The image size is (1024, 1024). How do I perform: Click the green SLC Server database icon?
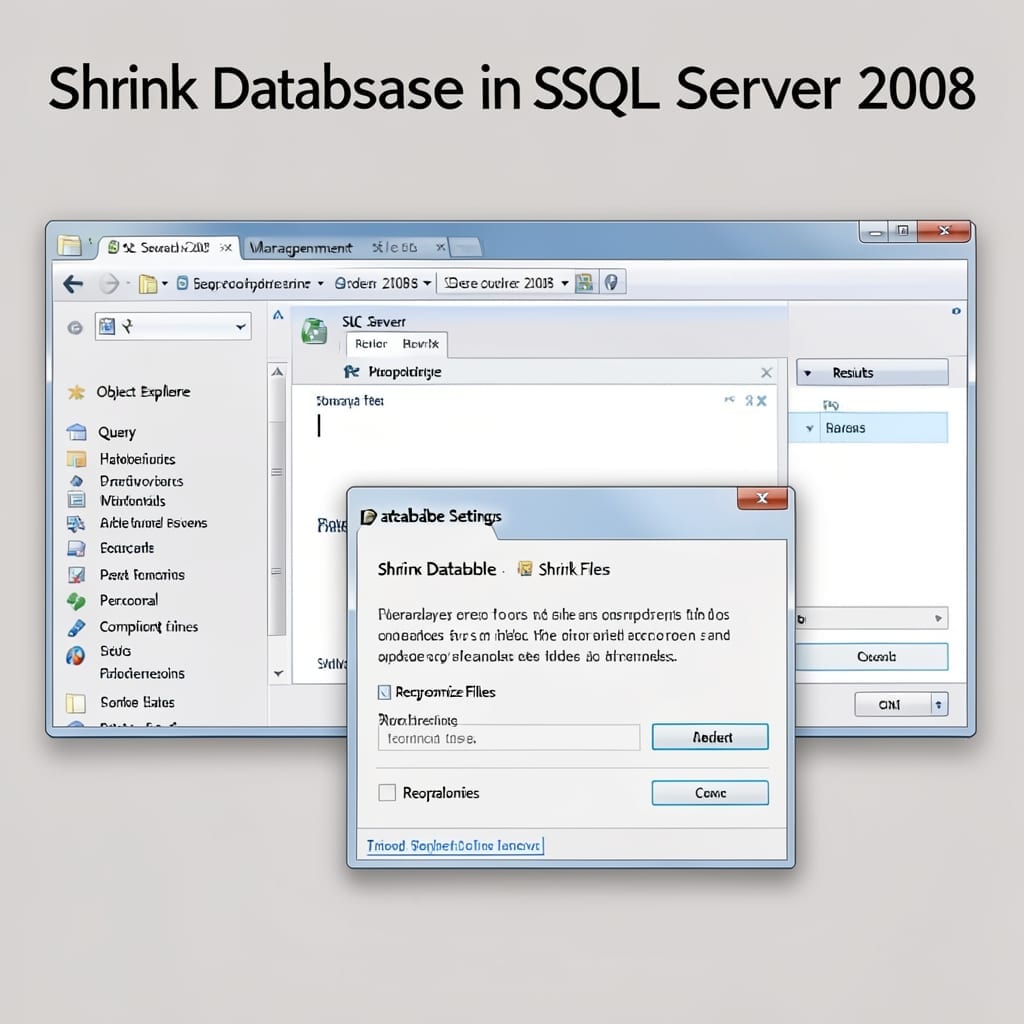(314, 331)
